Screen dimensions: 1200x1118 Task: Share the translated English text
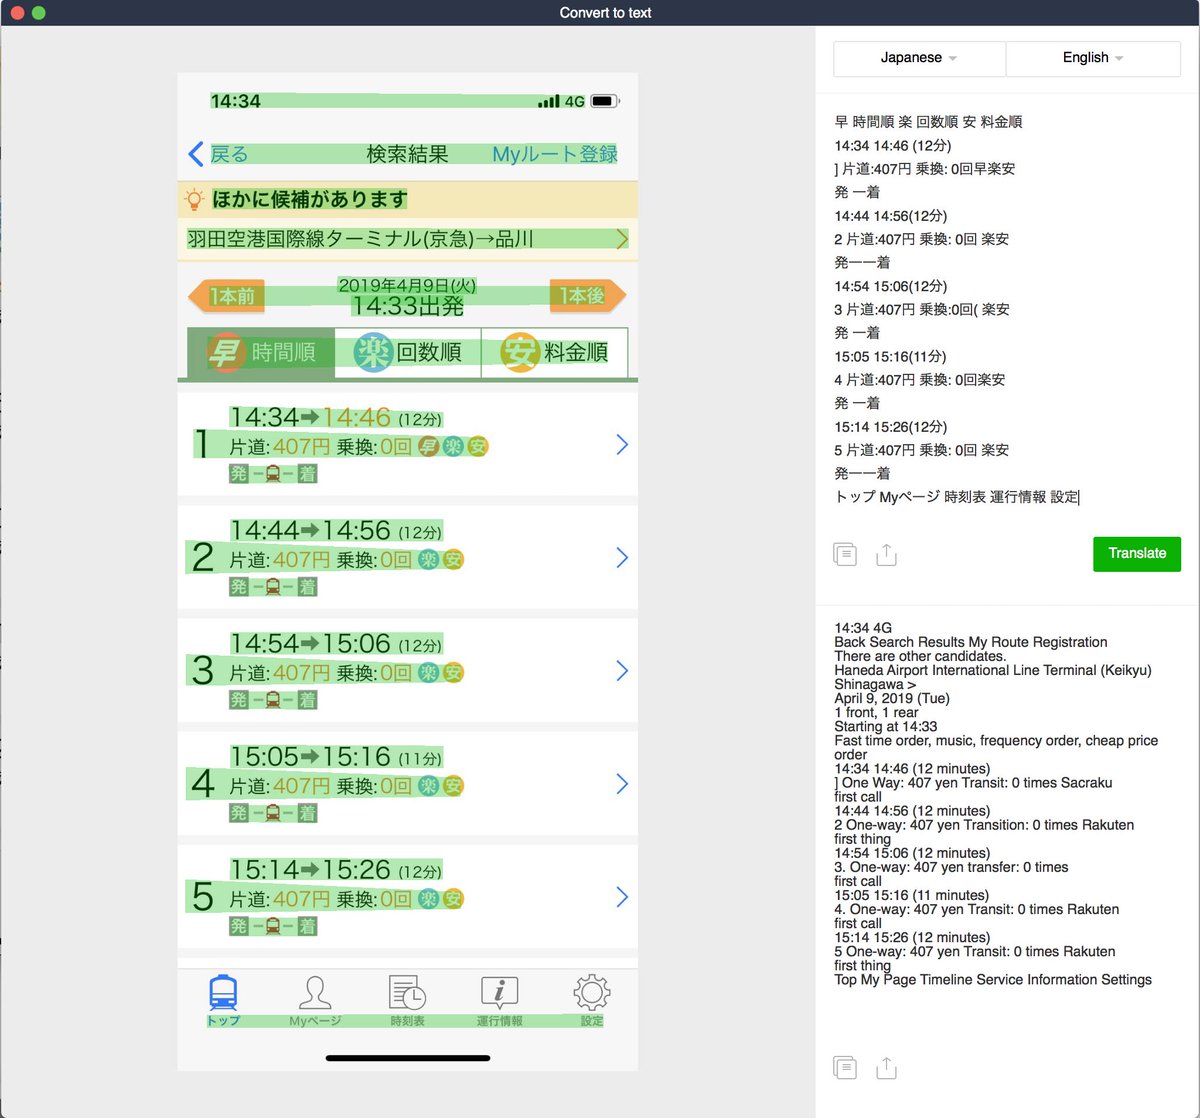(886, 1067)
